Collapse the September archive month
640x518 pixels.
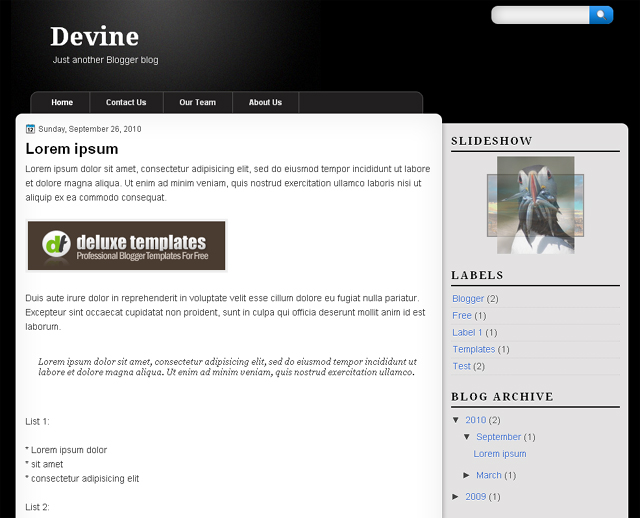click(467, 437)
